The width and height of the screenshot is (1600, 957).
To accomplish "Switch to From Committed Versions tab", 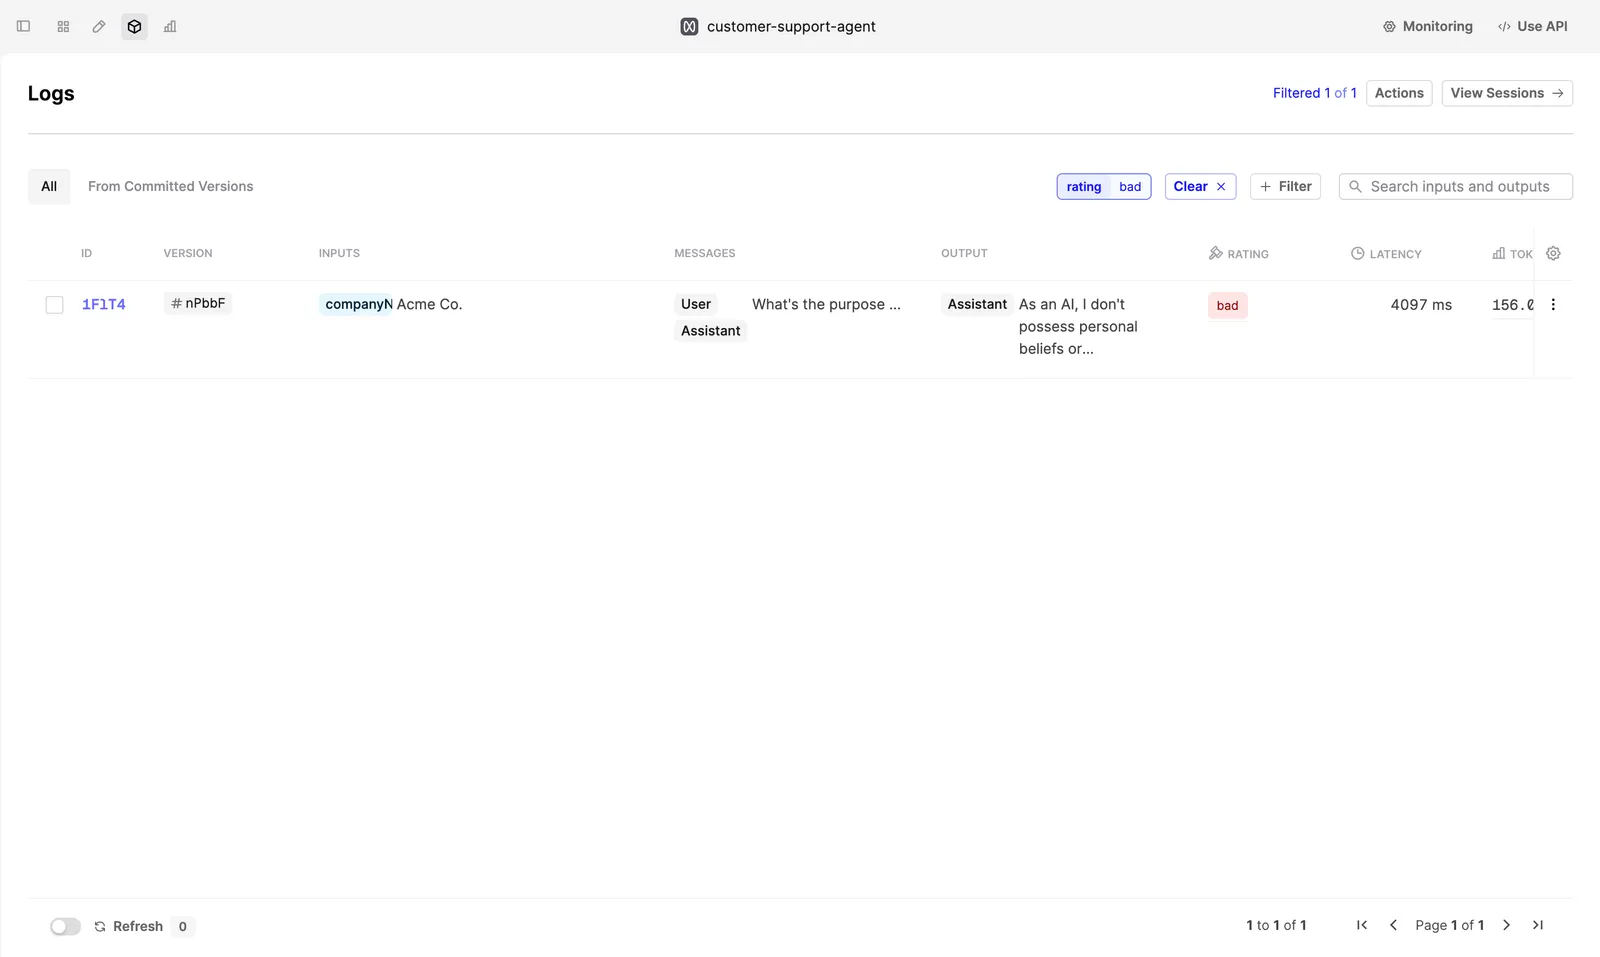I will pos(170,186).
